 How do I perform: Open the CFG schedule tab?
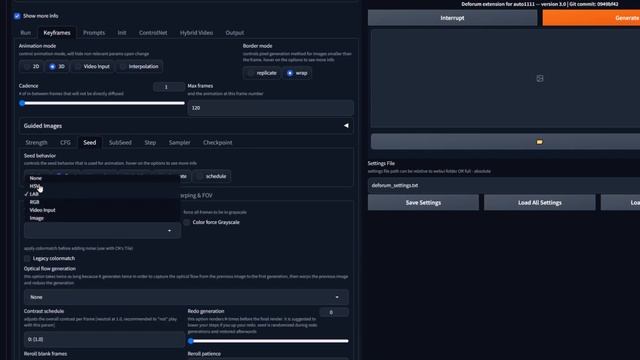[x=65, y=142]
